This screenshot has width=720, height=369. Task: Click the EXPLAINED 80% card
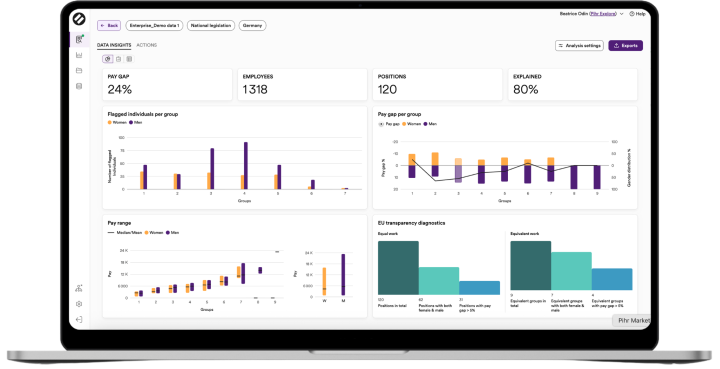573,84
